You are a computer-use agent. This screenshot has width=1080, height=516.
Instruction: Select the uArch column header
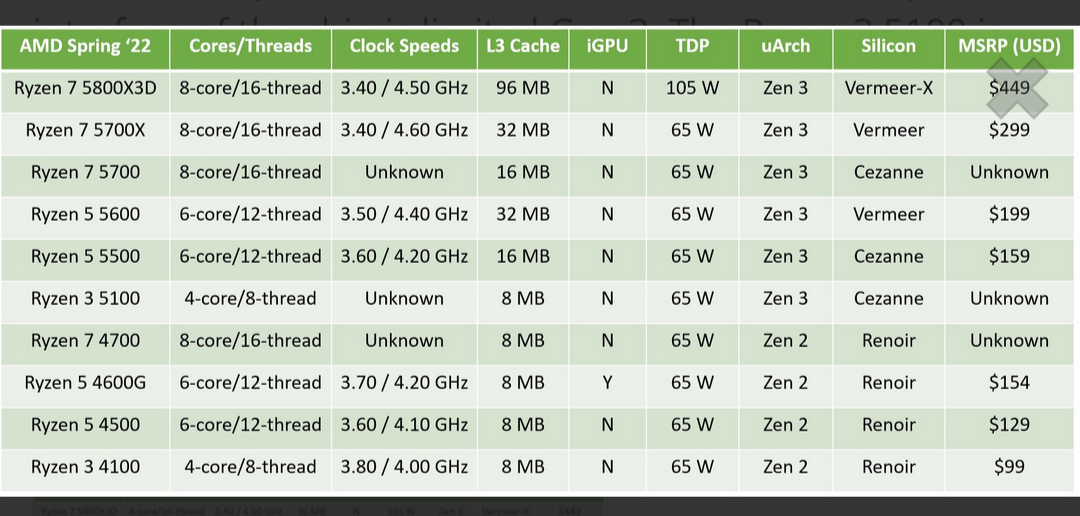pos(785,46)
